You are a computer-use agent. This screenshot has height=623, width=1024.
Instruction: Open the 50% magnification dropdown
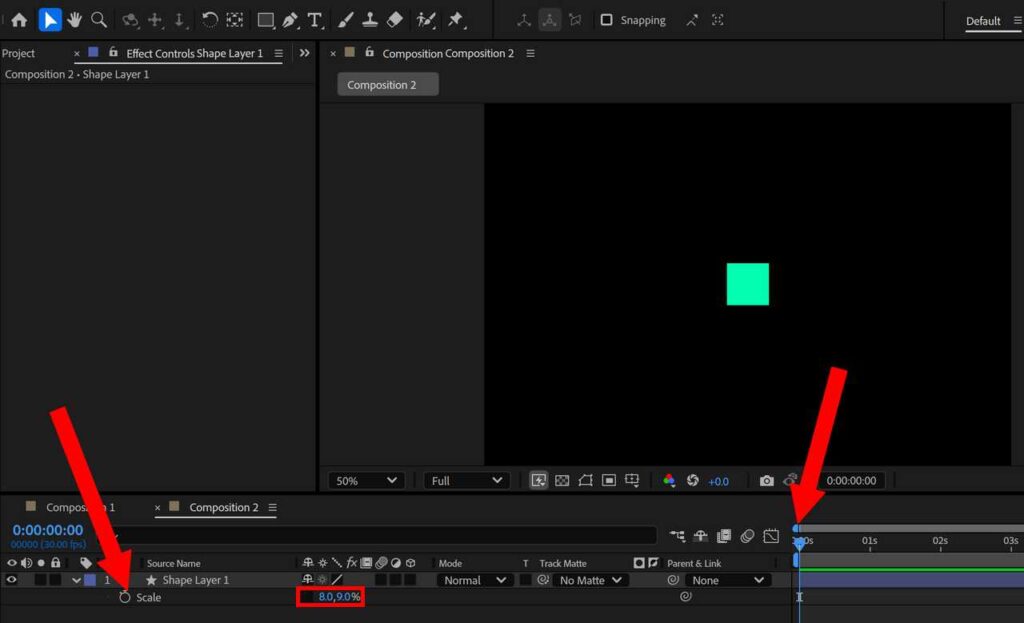(x=366, y=481)
